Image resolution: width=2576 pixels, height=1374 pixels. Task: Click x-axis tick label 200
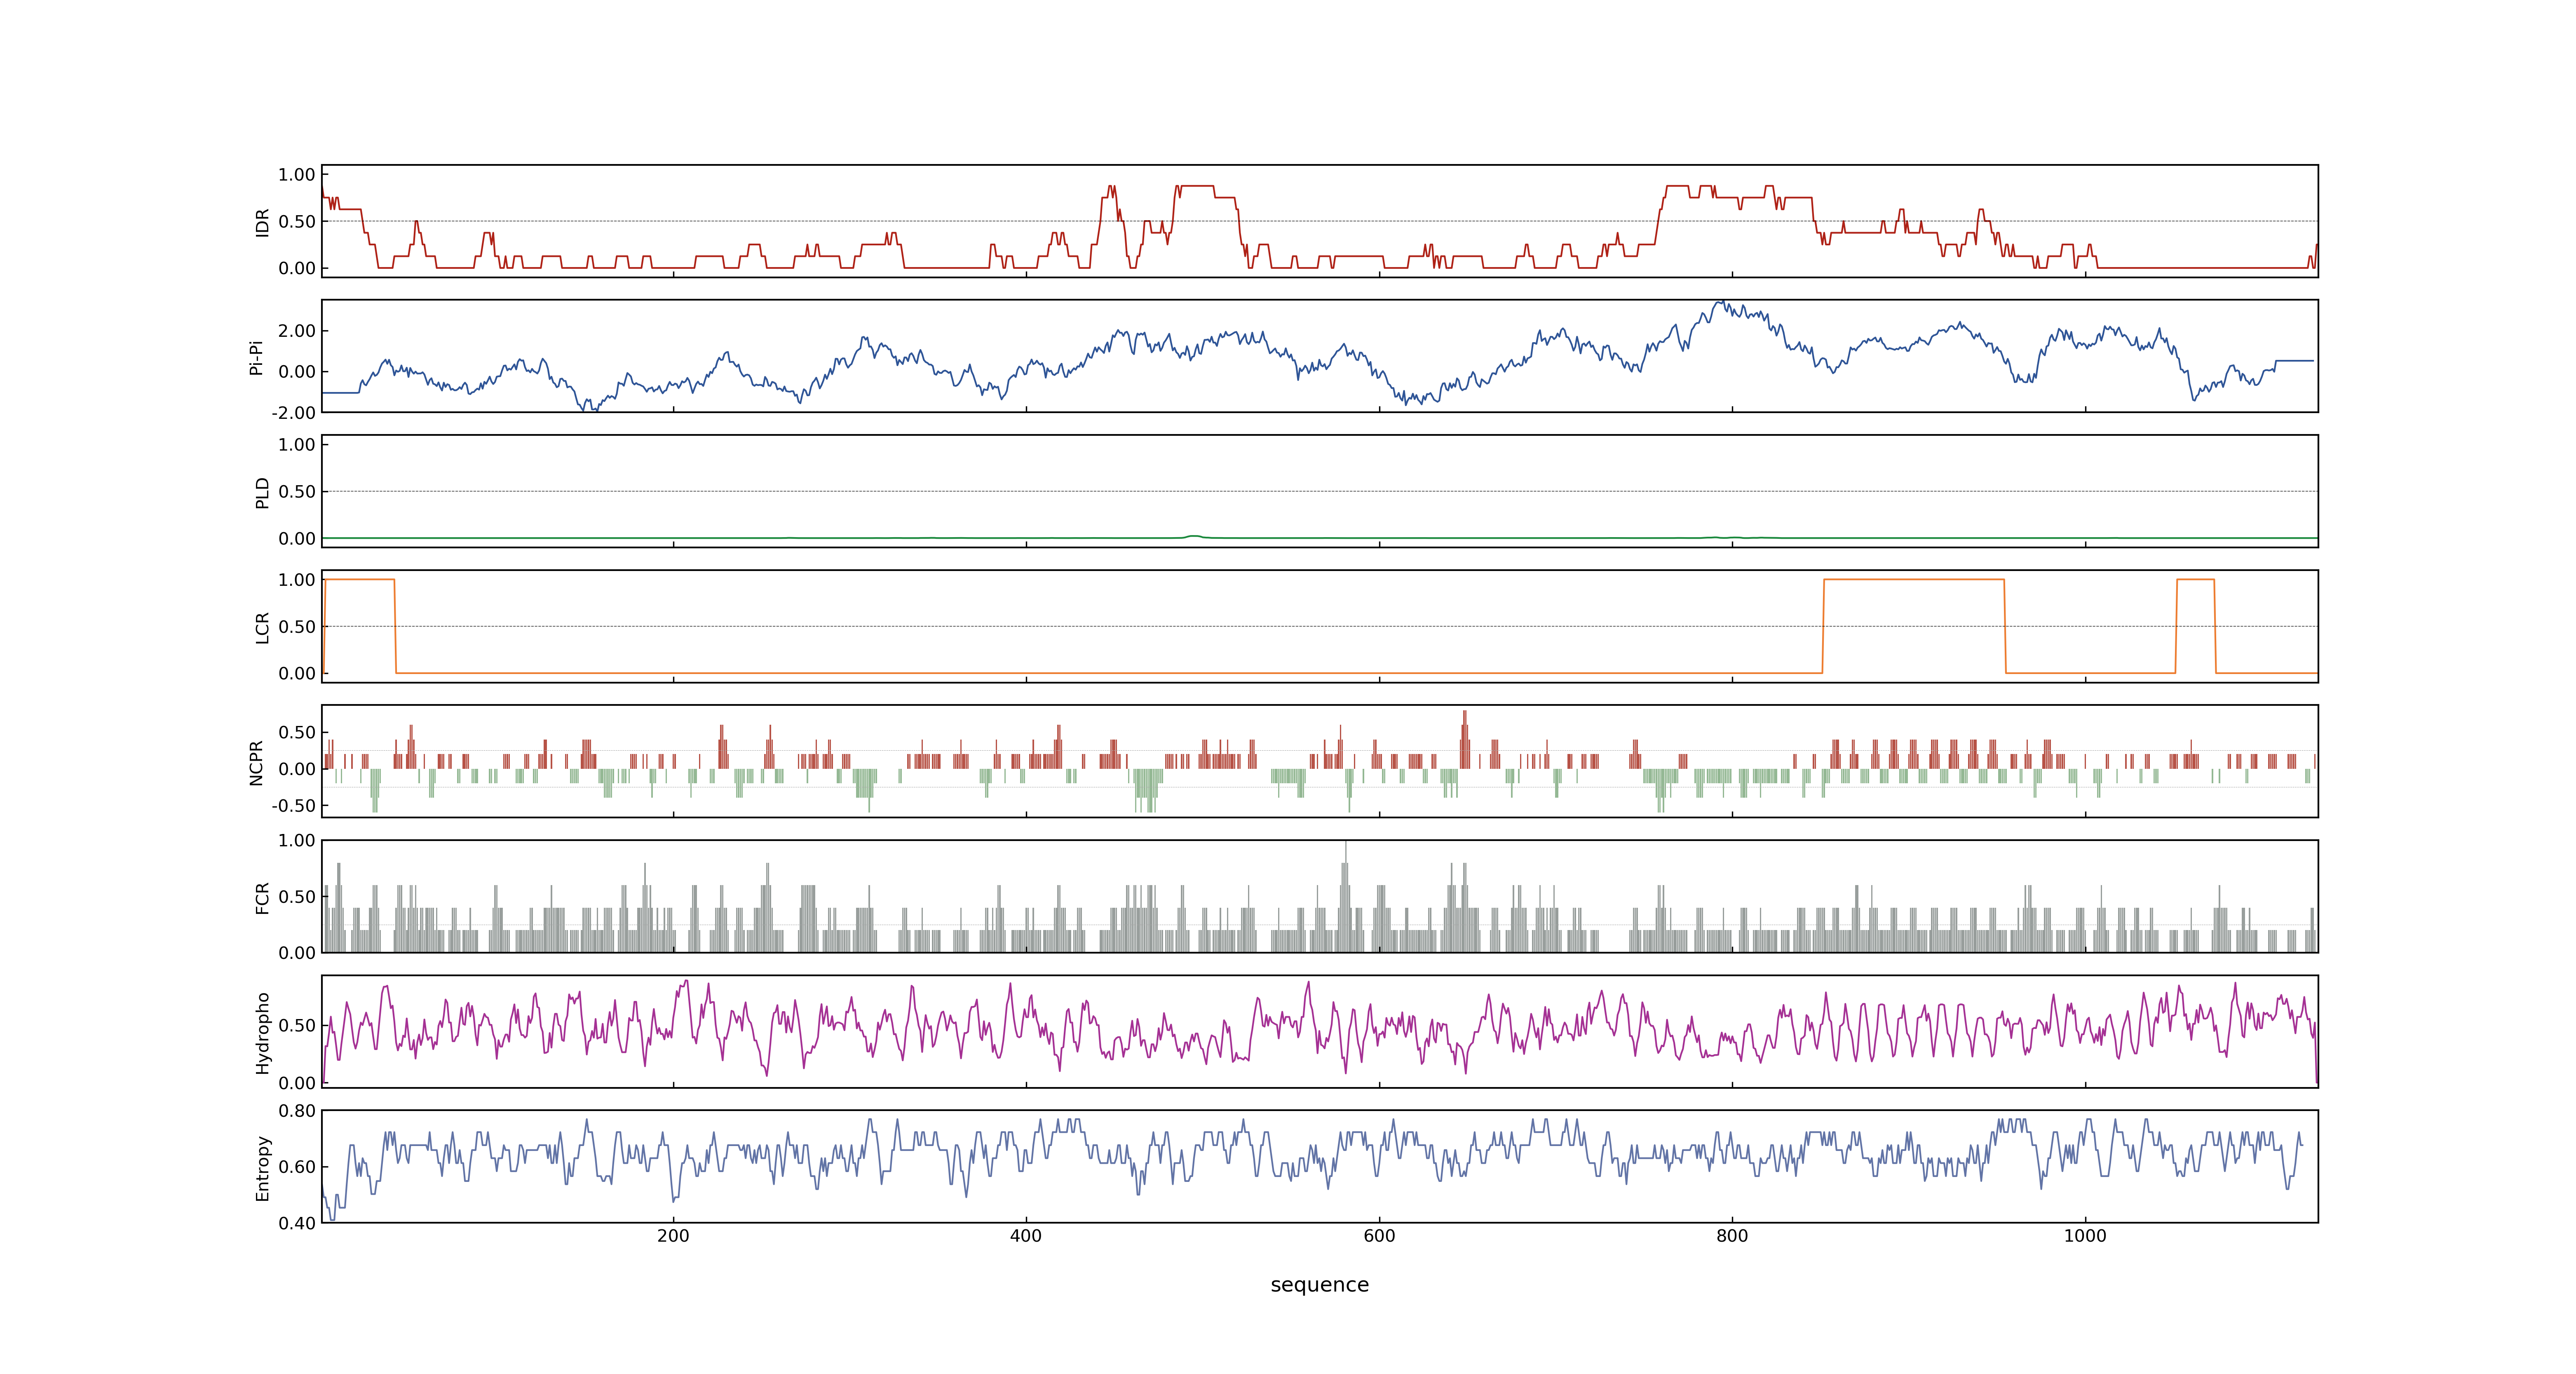(x=673, y=1236)
